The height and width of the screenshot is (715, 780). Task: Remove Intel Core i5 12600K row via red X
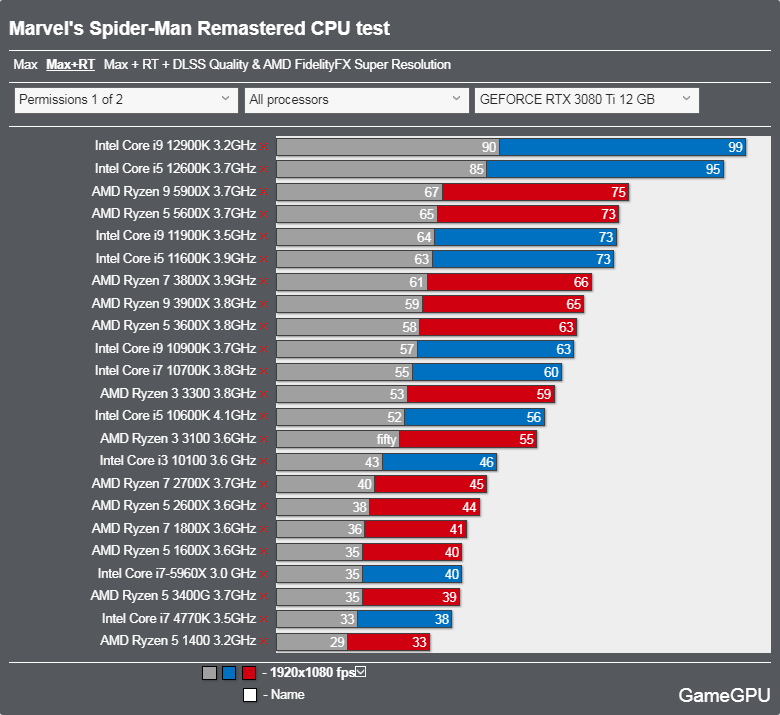pos(264,170)
